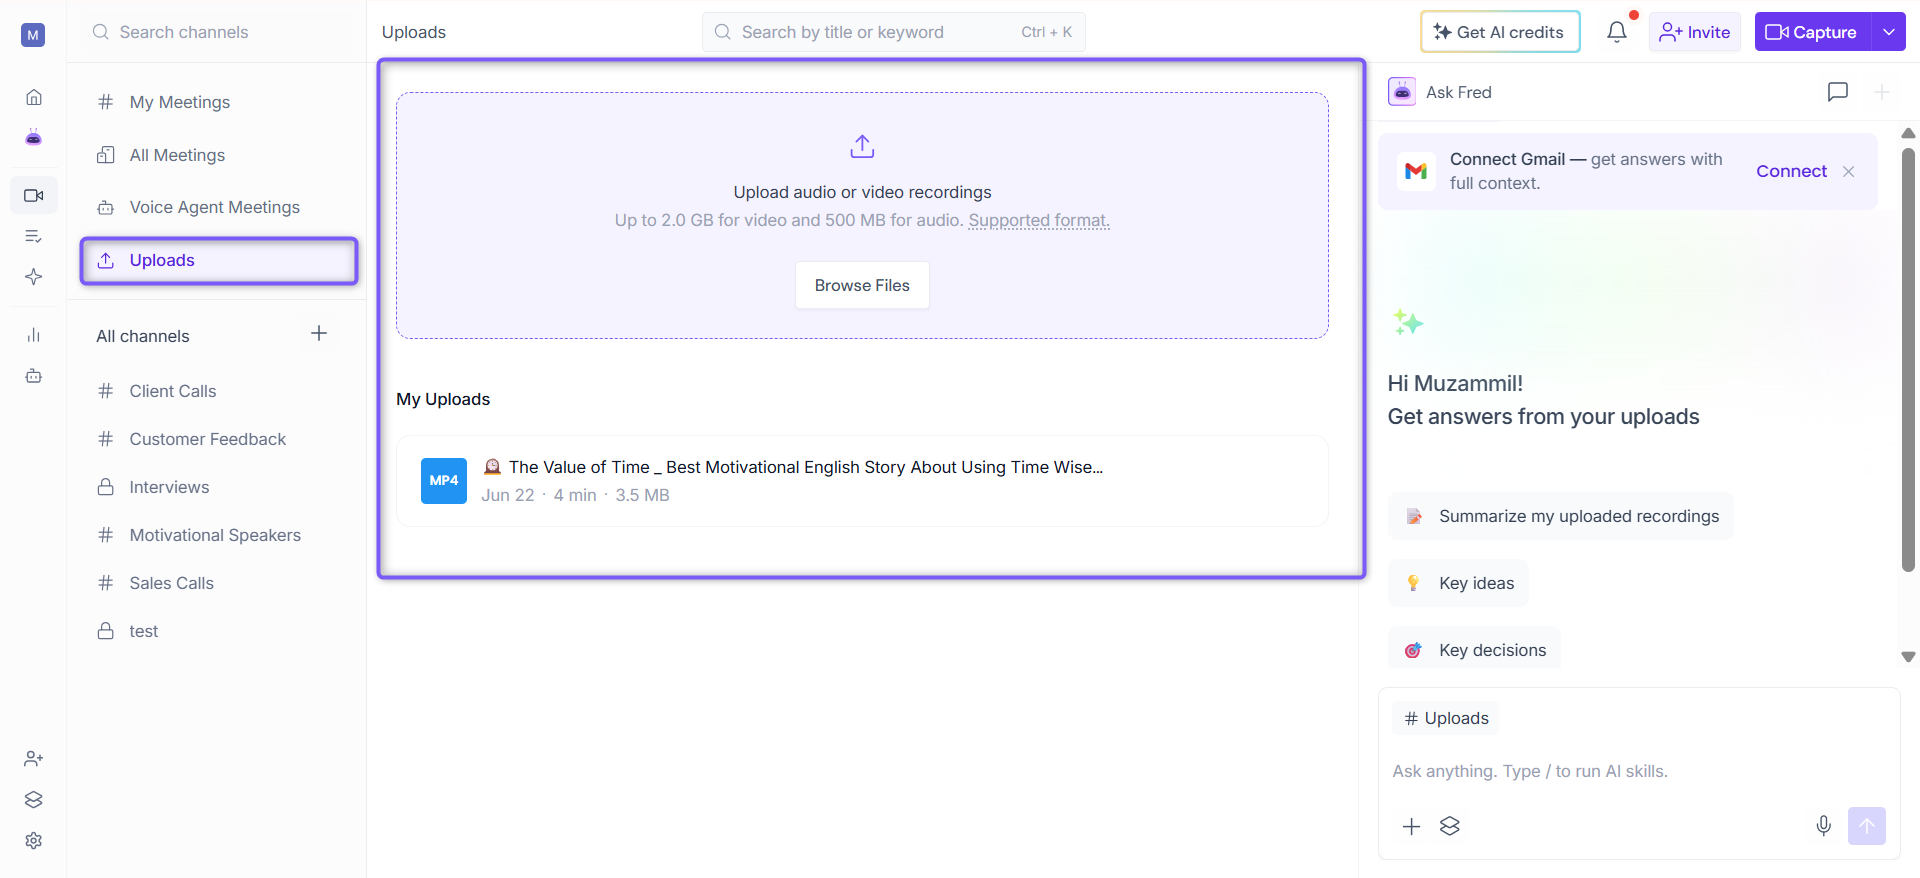The width and height of the screenshot is (1920, 878).
Task: Select Summarize my uploaded recordings suggestion
Action: [1560, 516]
